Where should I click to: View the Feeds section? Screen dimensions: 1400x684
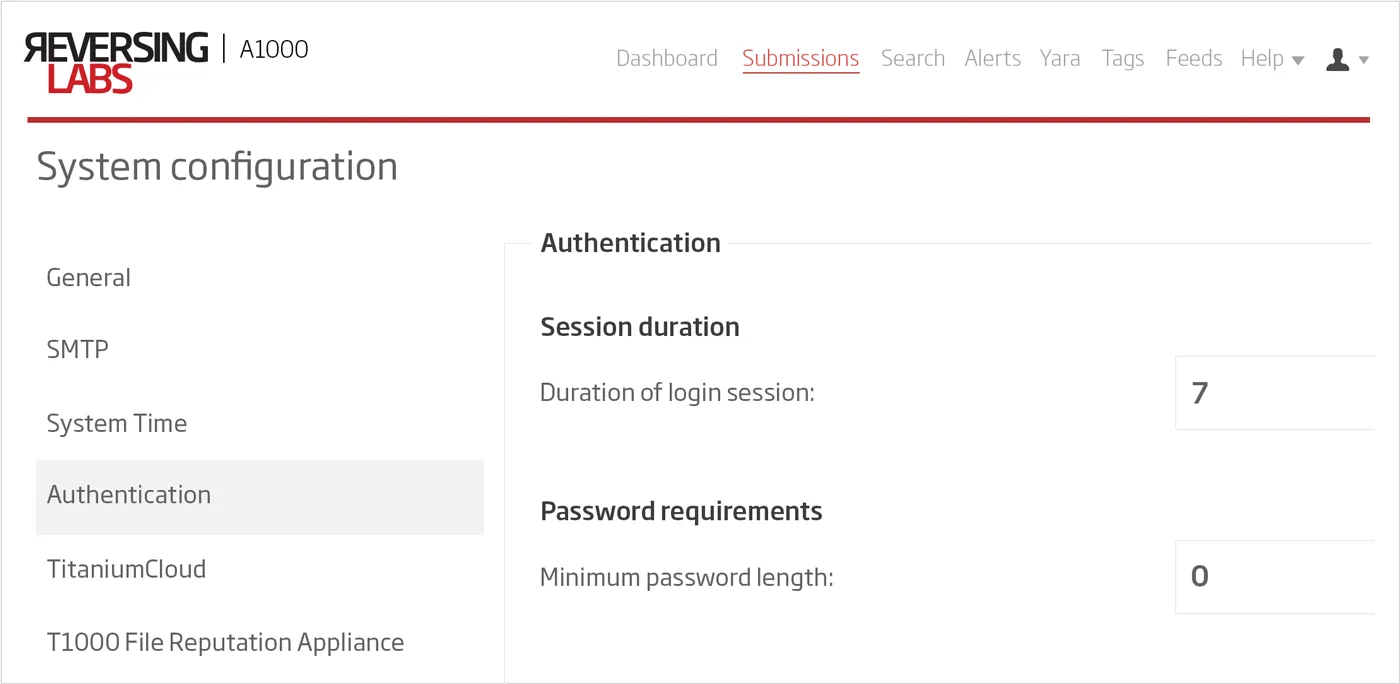coord(1193,58)
